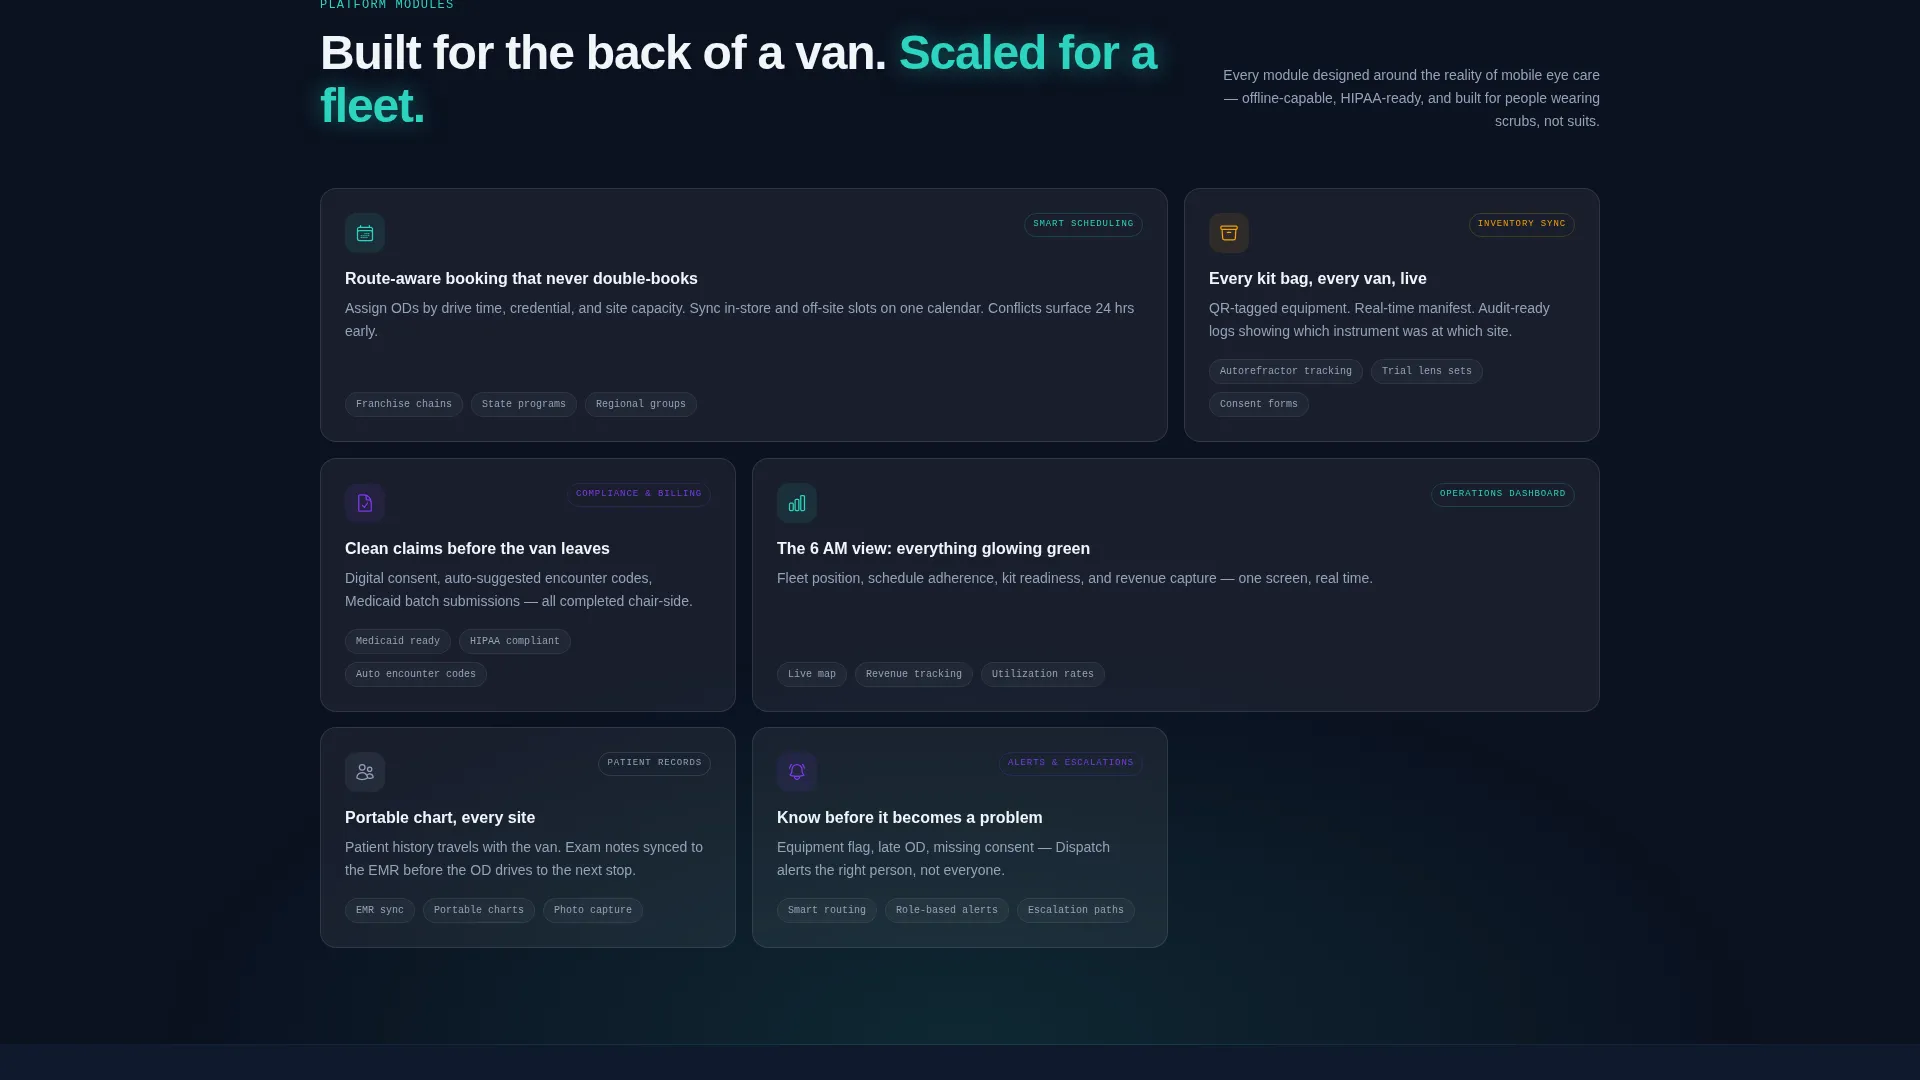Screen dimensions: 1920x1080
Task: Click the Patient Records badge
Action: click(x=654, y=763)
